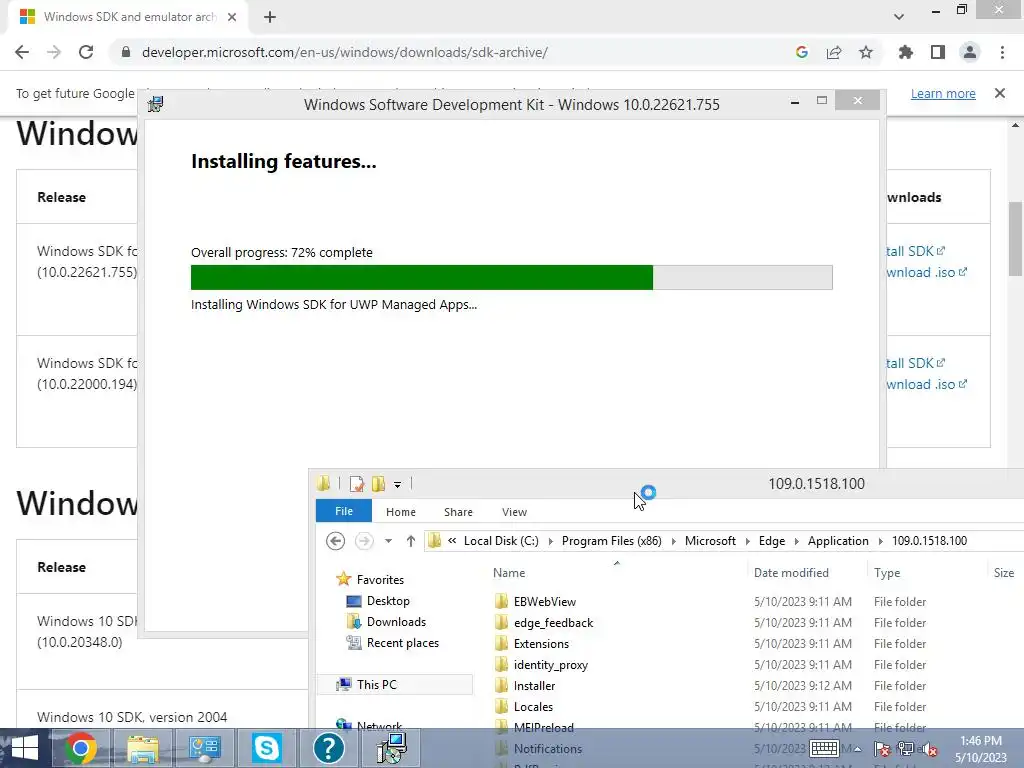Screen dimensions: 1024x768
Task: Open Google search side icon in address bar
Action: (802, 52)
